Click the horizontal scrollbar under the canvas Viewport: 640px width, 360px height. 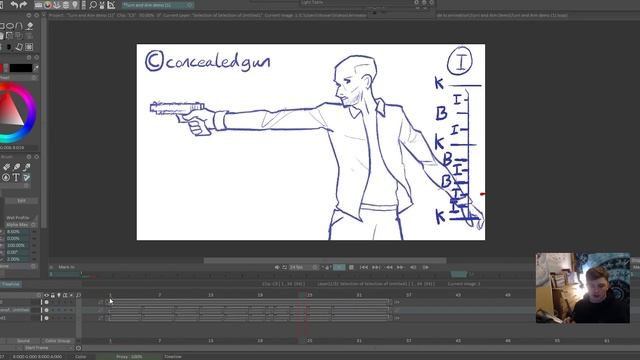pos(325,260)
